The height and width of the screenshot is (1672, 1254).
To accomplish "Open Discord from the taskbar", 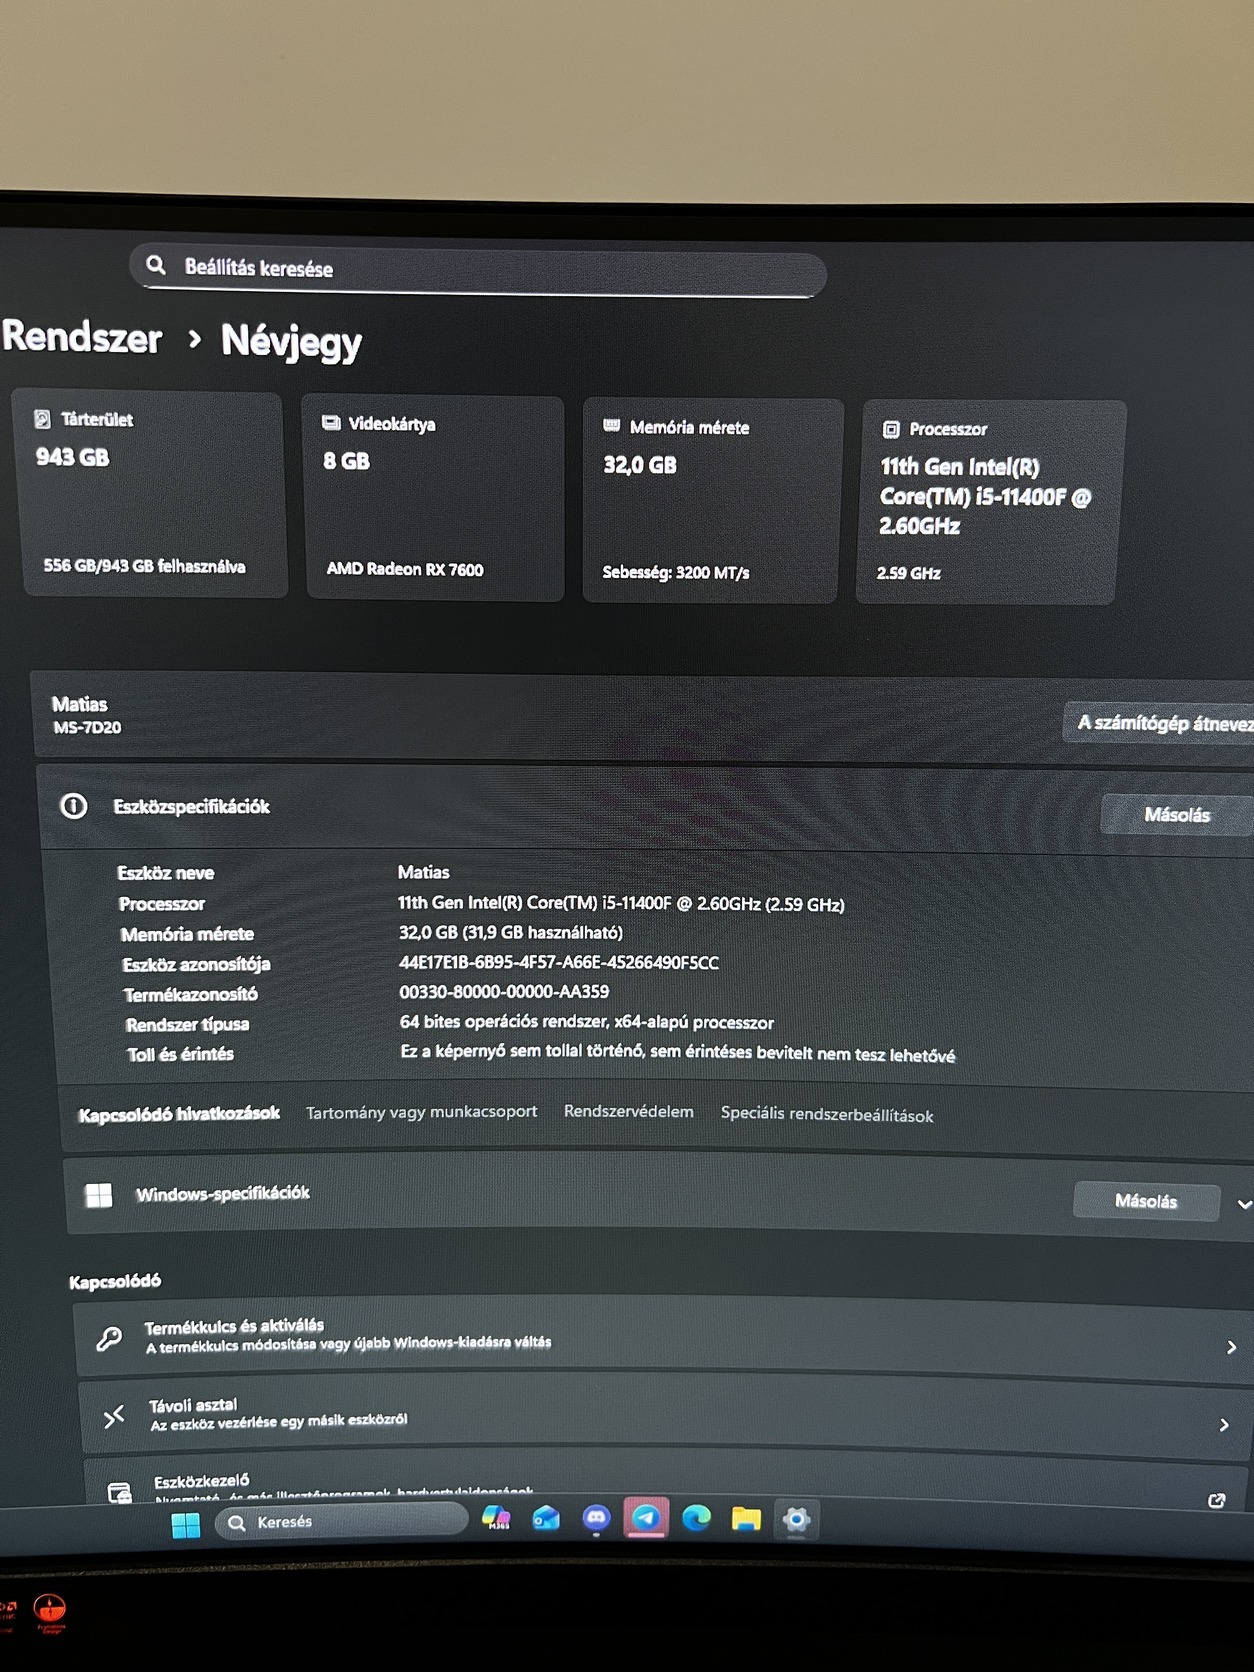I will tap(596, 1519).
